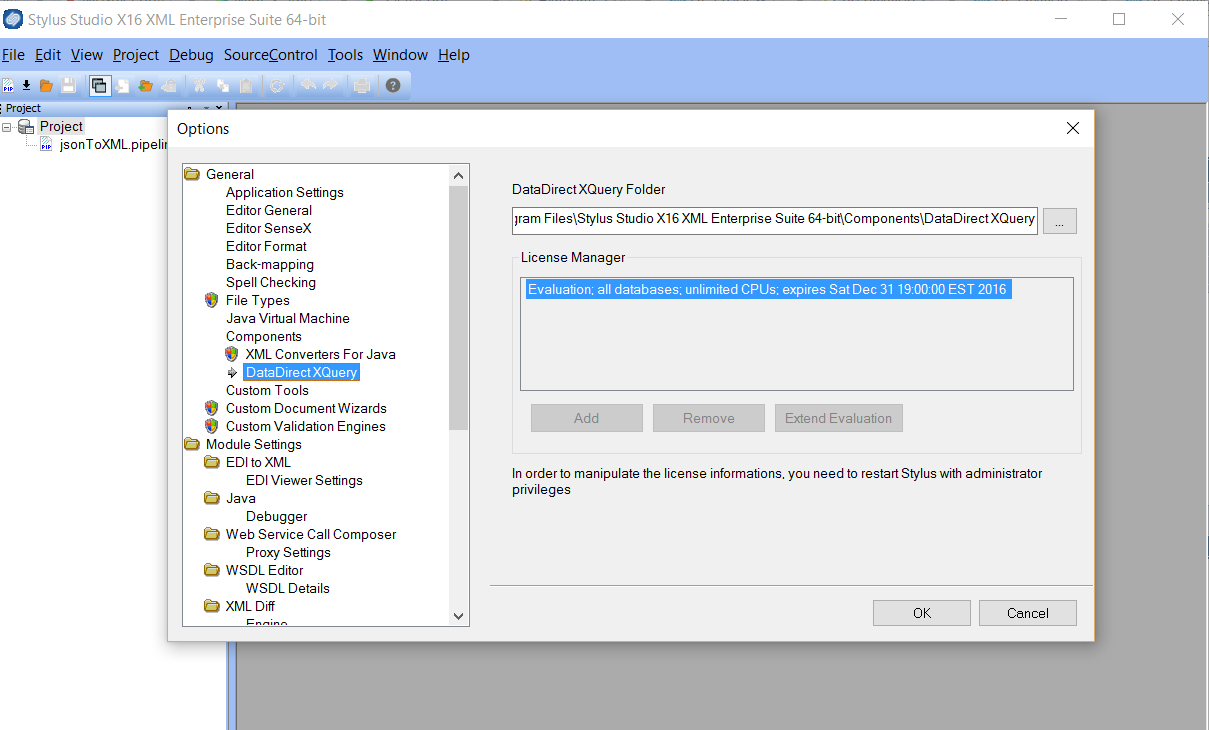Click the new PIP pipeline document icon
Screen dimensions: 1209x730
click(x=8, y=86)
